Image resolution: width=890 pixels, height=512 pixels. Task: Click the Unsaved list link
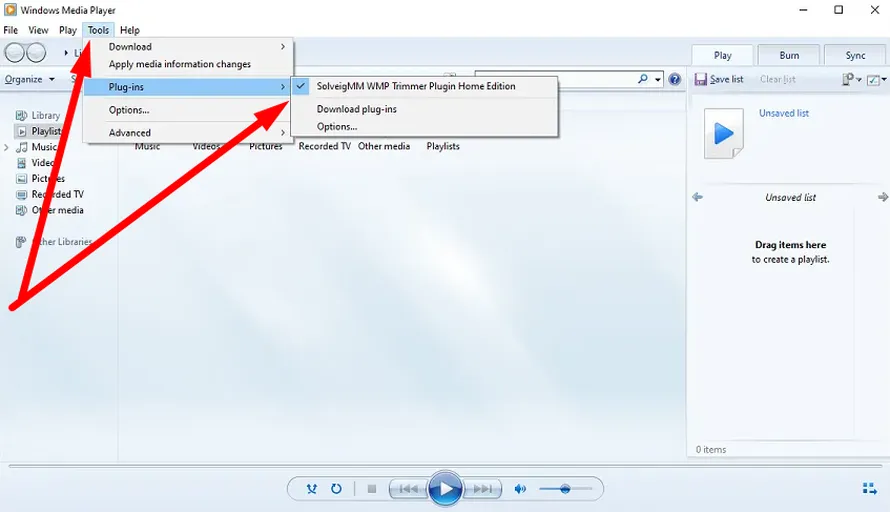(x=783, y=113)
